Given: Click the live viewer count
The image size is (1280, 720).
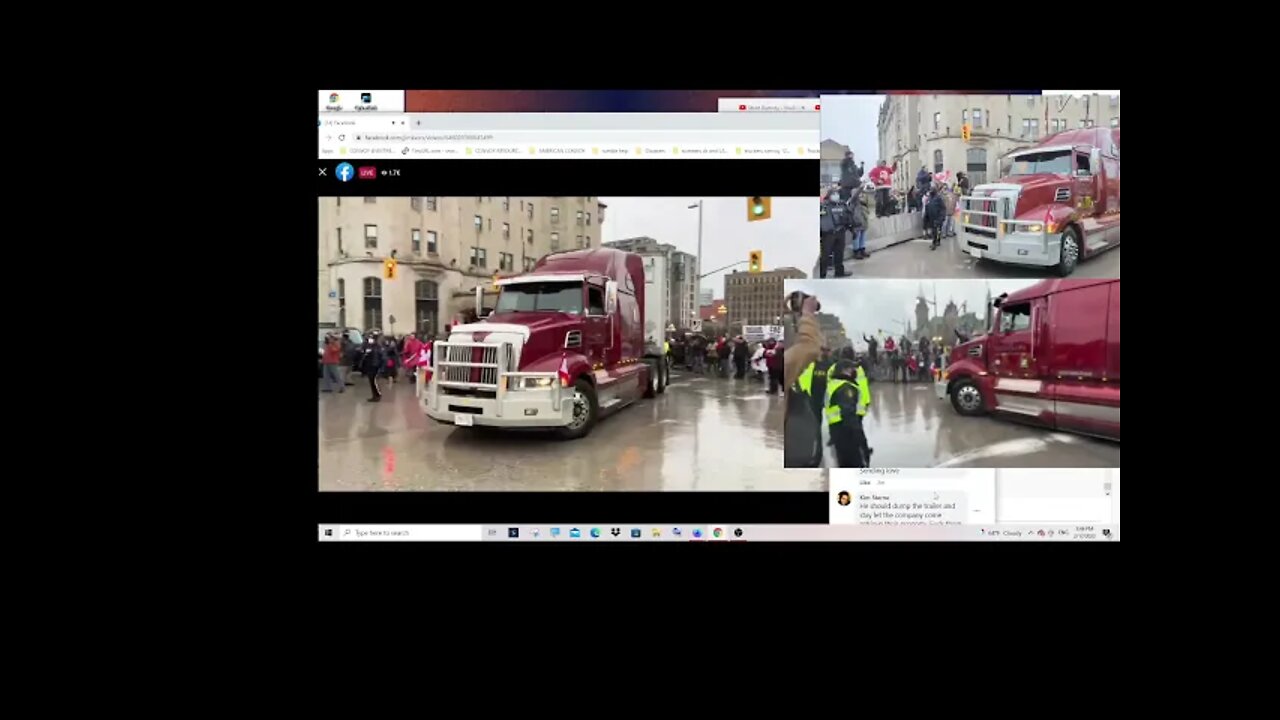Looking at the screenshot, I should click(x=392, y=172).
